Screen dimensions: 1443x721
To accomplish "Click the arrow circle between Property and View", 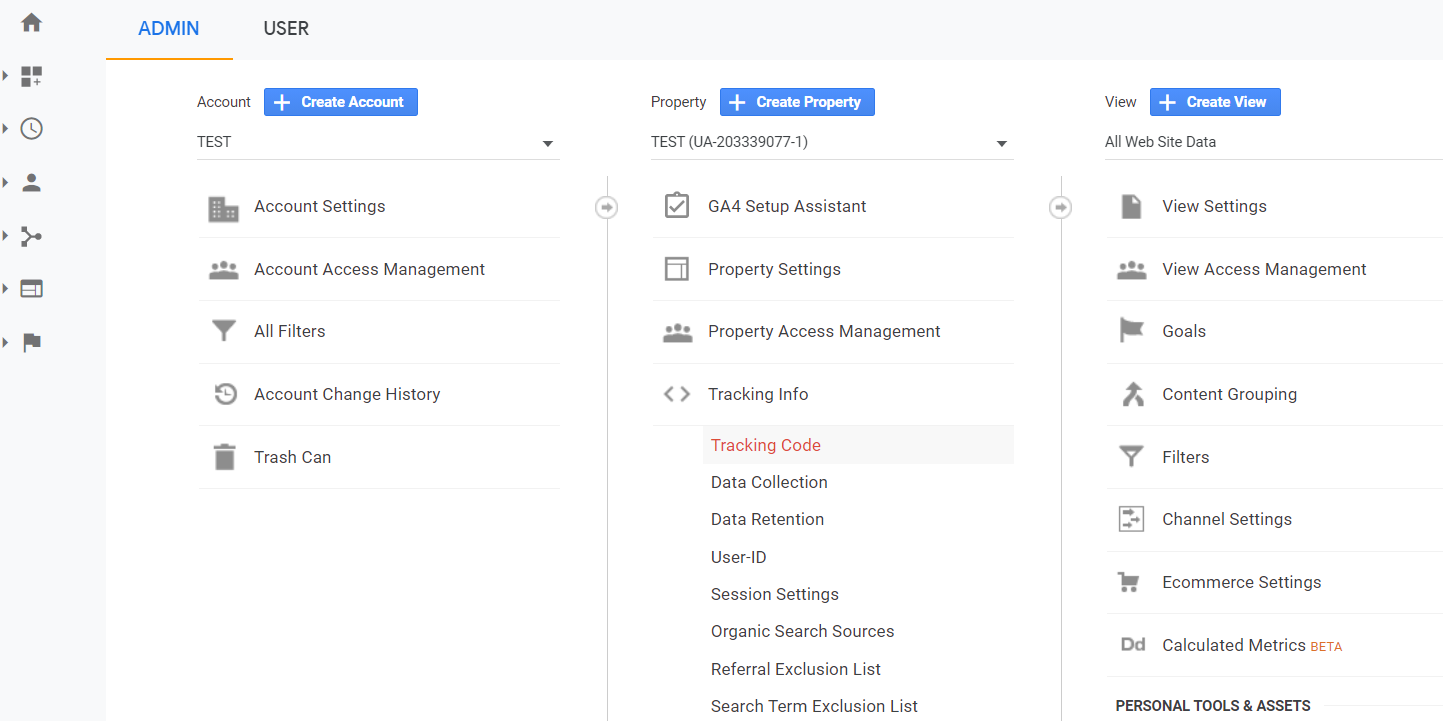I will (x=1061, y=207).
